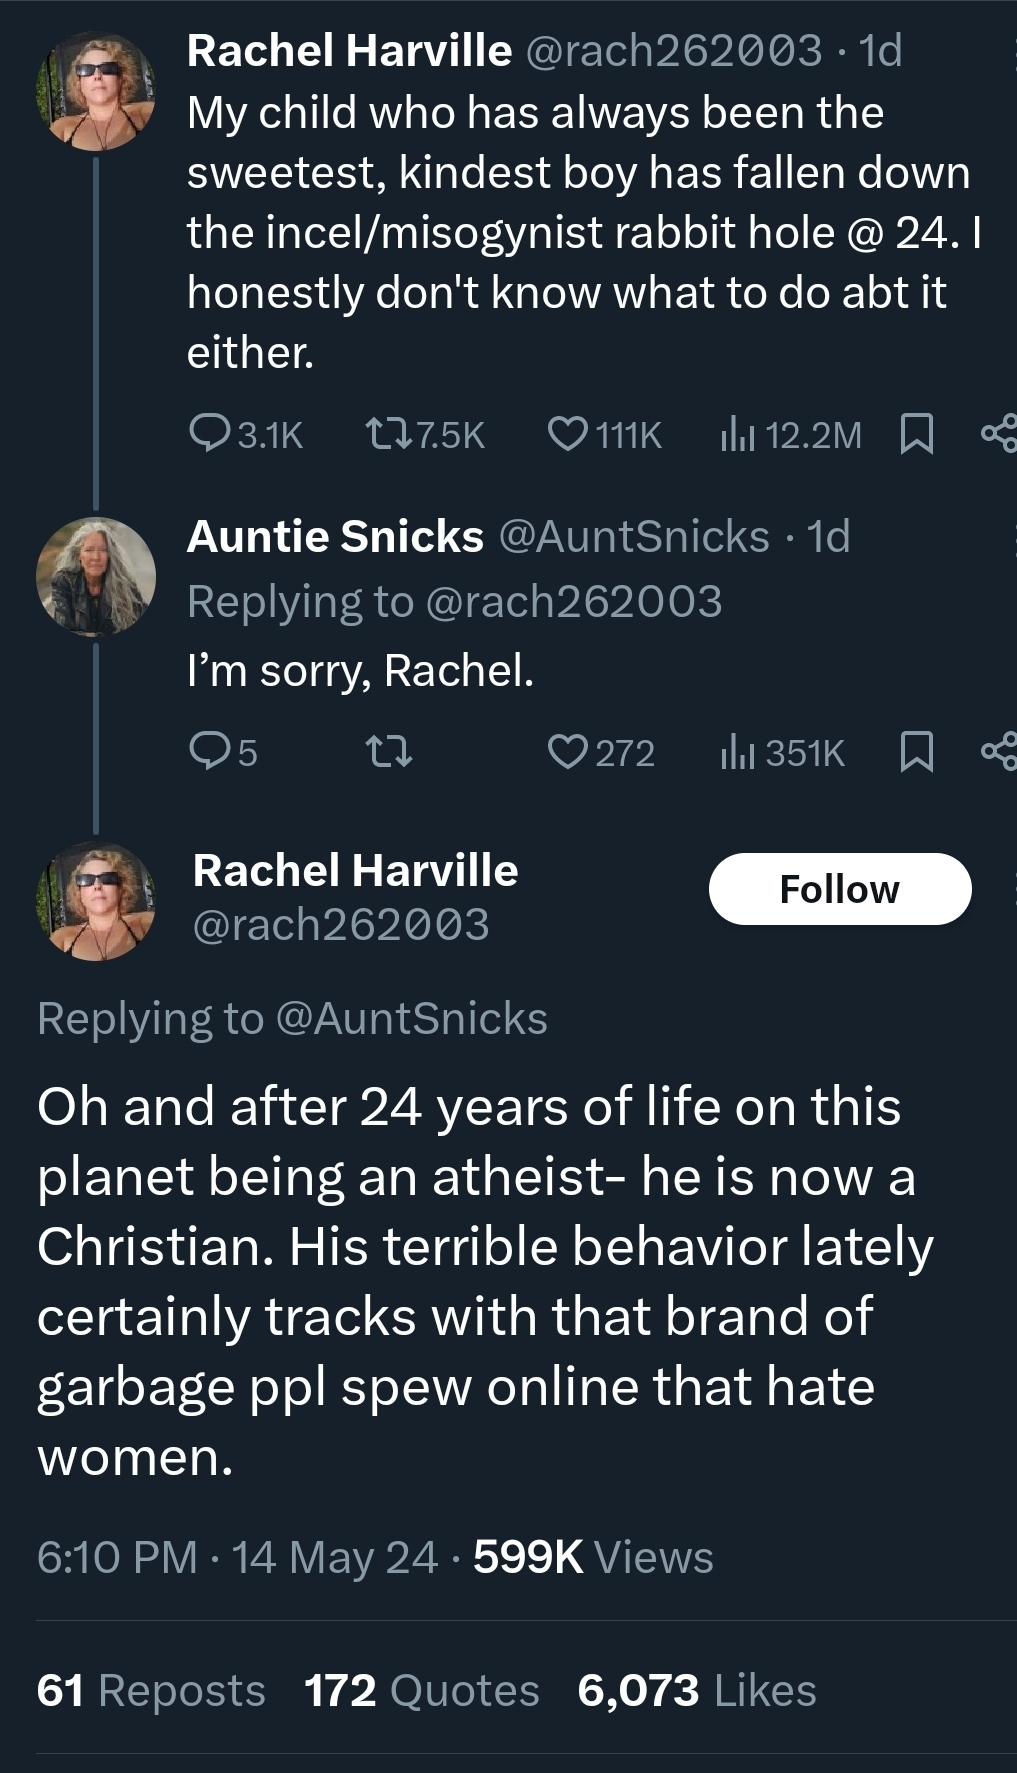Image resolution: width=1017 pixels, height=1773 pixels.
Task: Open Auntie Snicks' profile picture
Action: pos(96,577)
